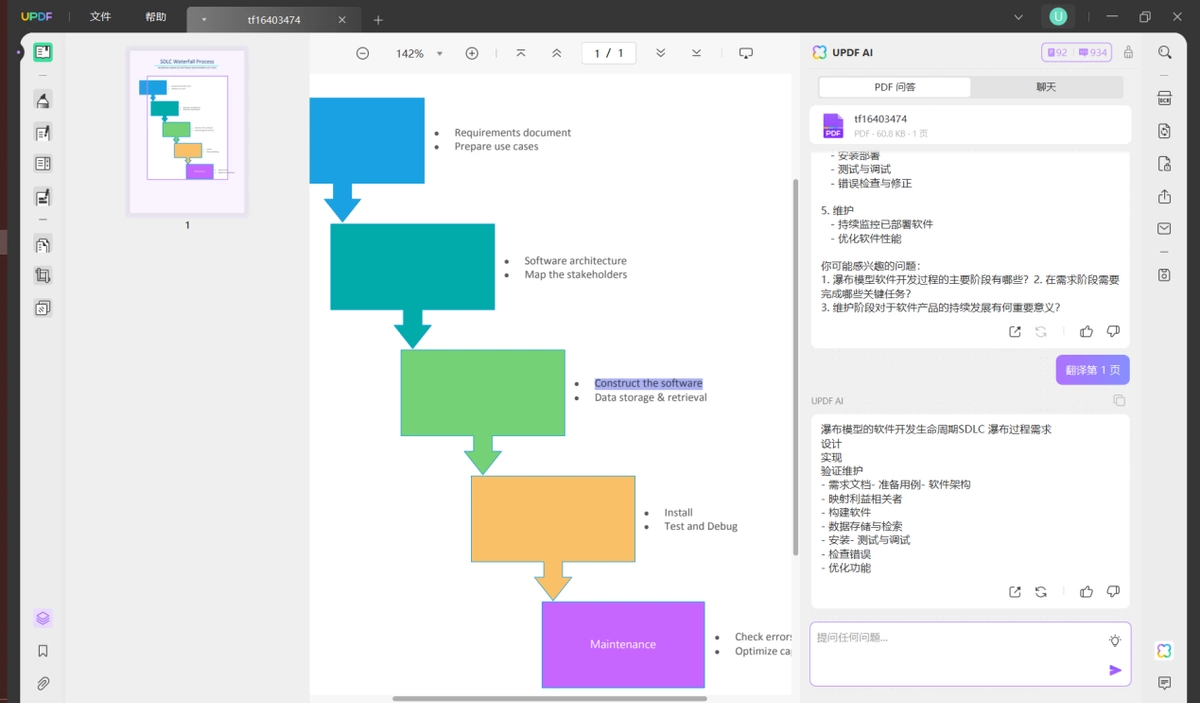The height and width of the screenshot is (703, 1200).
Task: Start slideshow presentation mode icon
Action: pyautogui.click(x=746, y=53)
